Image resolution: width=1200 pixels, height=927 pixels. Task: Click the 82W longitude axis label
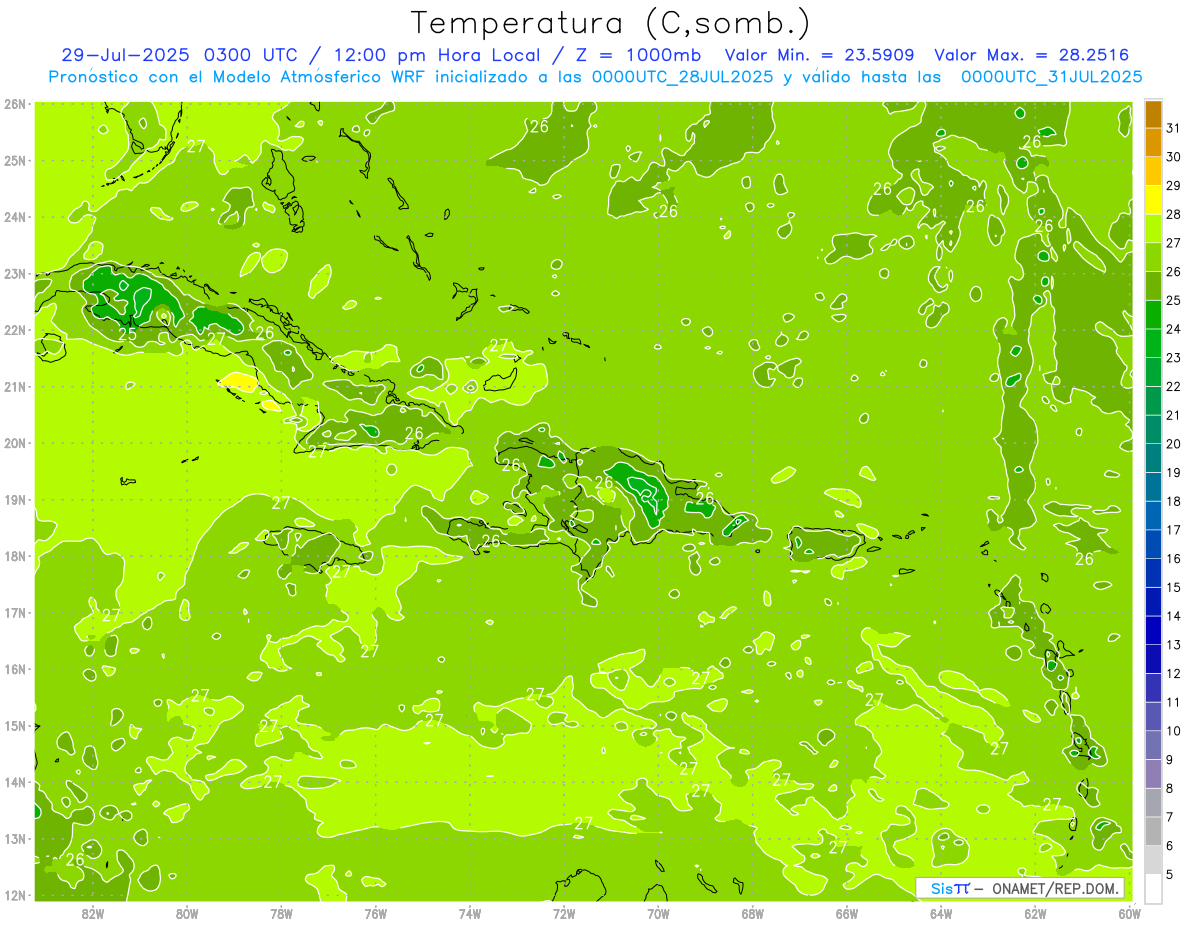[x=93, y=913]
